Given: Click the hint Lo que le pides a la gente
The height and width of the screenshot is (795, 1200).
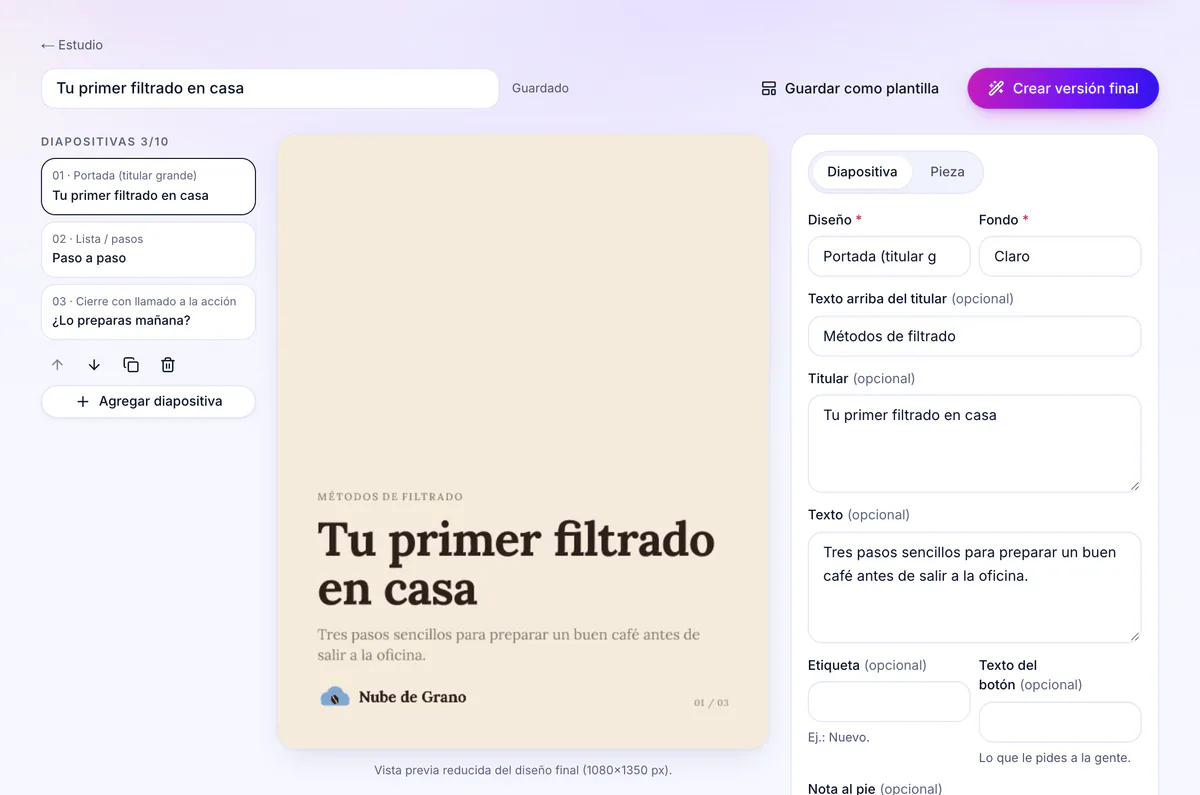Looking at the screenshot, I should [x=1055, y=757].
